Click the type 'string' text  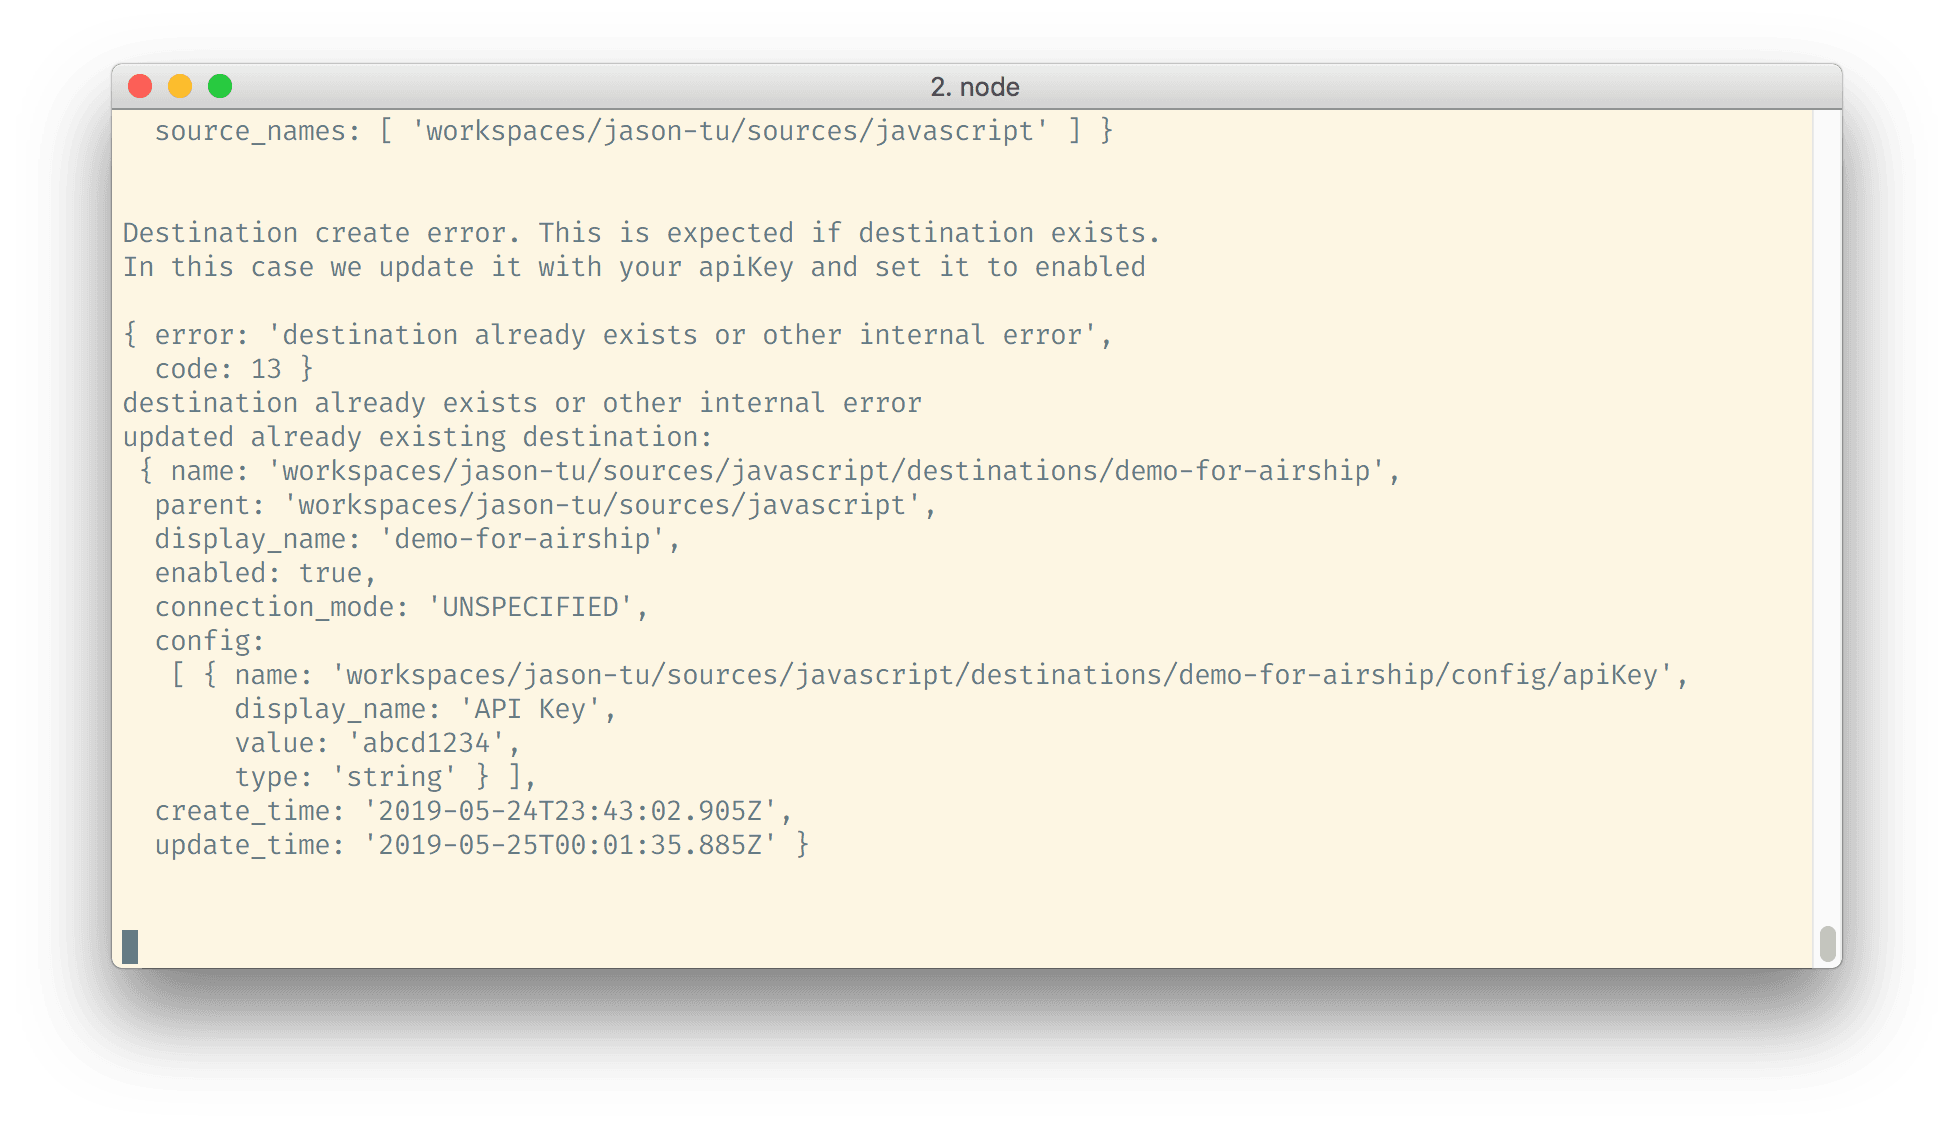click(x=394, y=777)
